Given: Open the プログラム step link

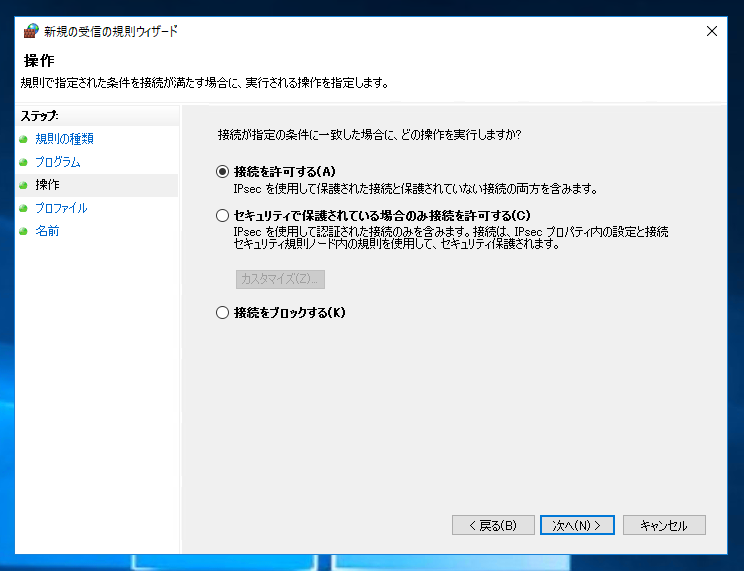Looking at the screenshot, I should [x=58, y=162].
